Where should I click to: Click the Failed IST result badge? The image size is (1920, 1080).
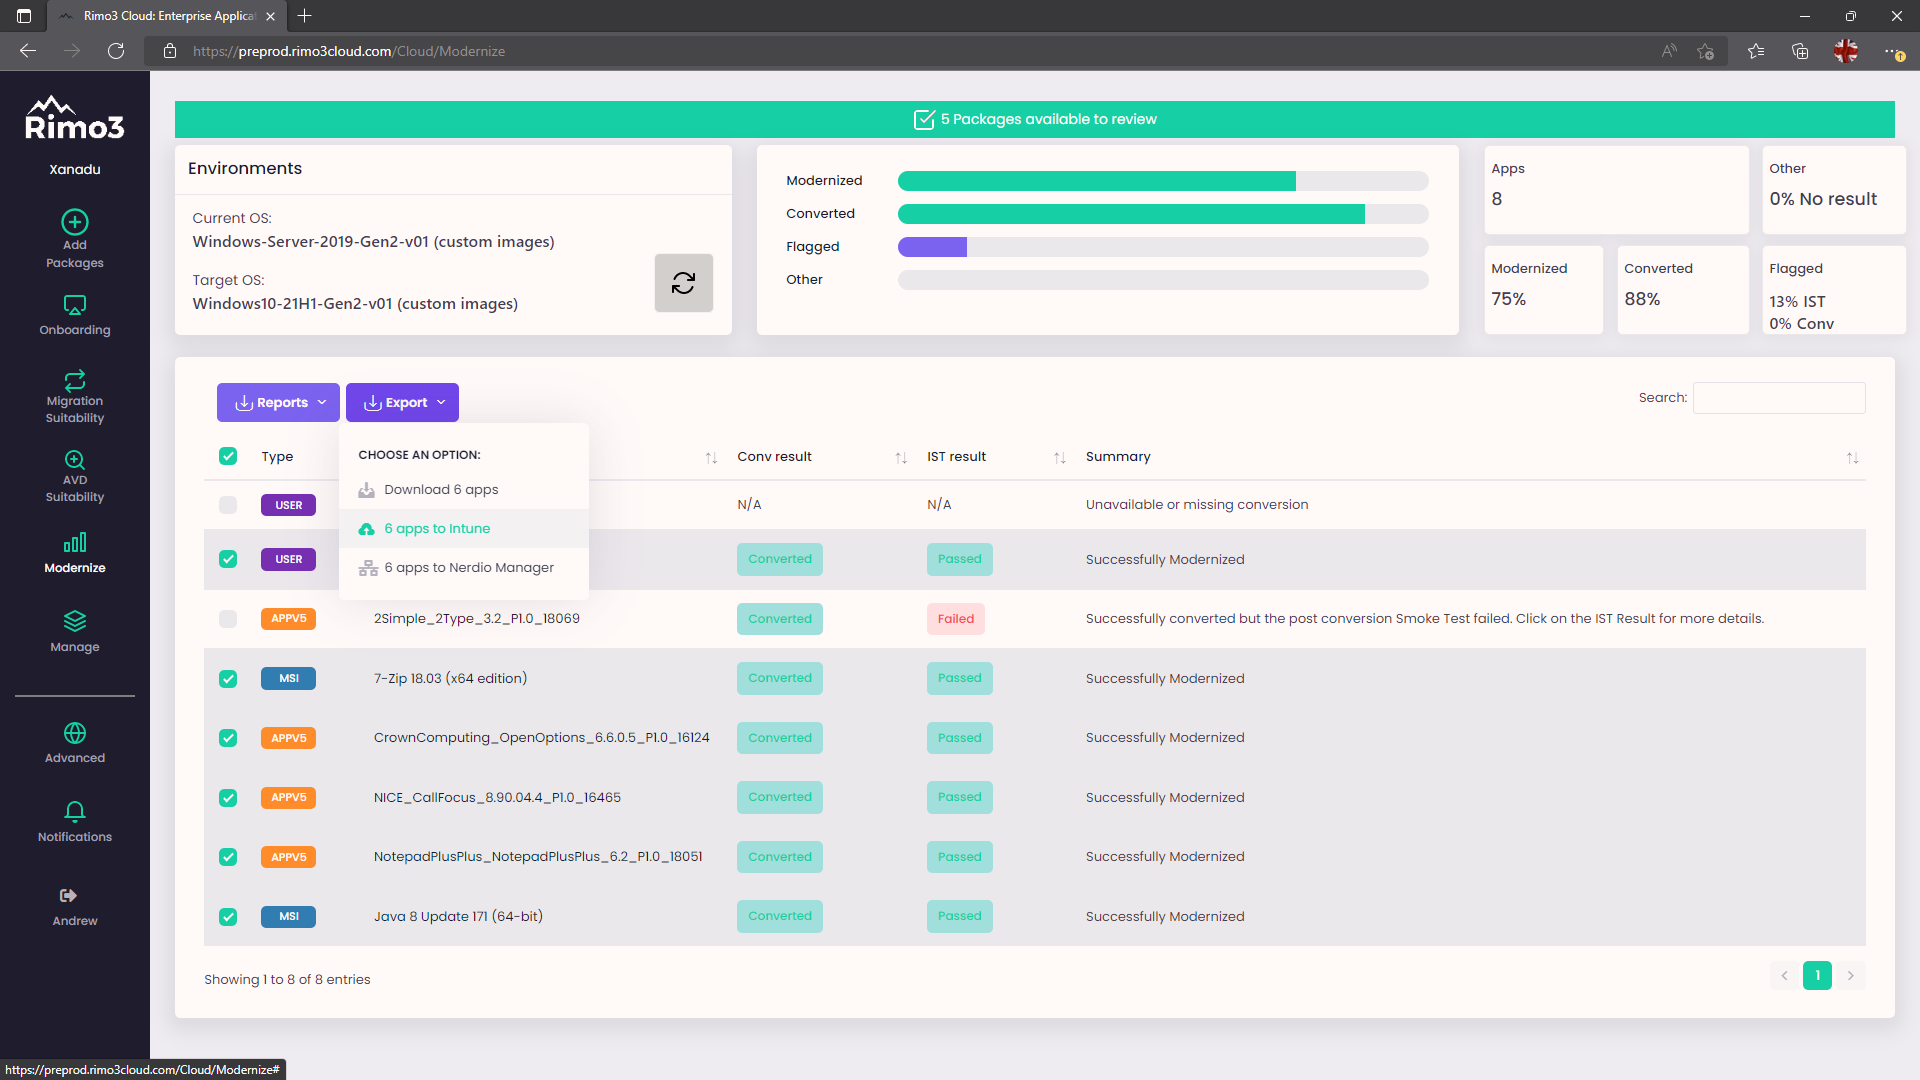point(955,619)
